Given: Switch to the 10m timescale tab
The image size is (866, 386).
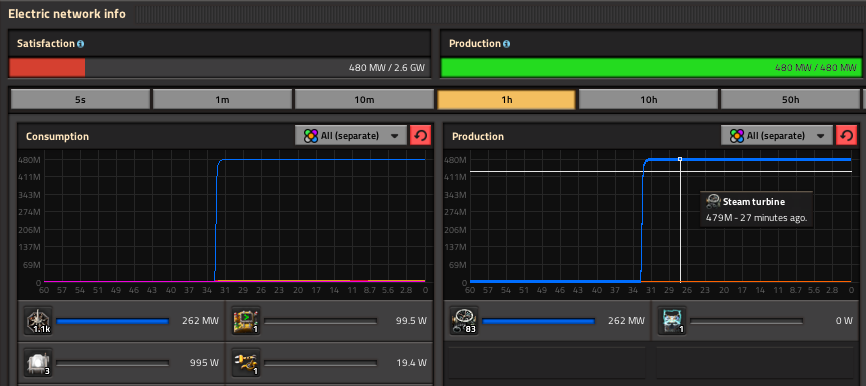Looking at the screenshot, I should tap(365, 100).
